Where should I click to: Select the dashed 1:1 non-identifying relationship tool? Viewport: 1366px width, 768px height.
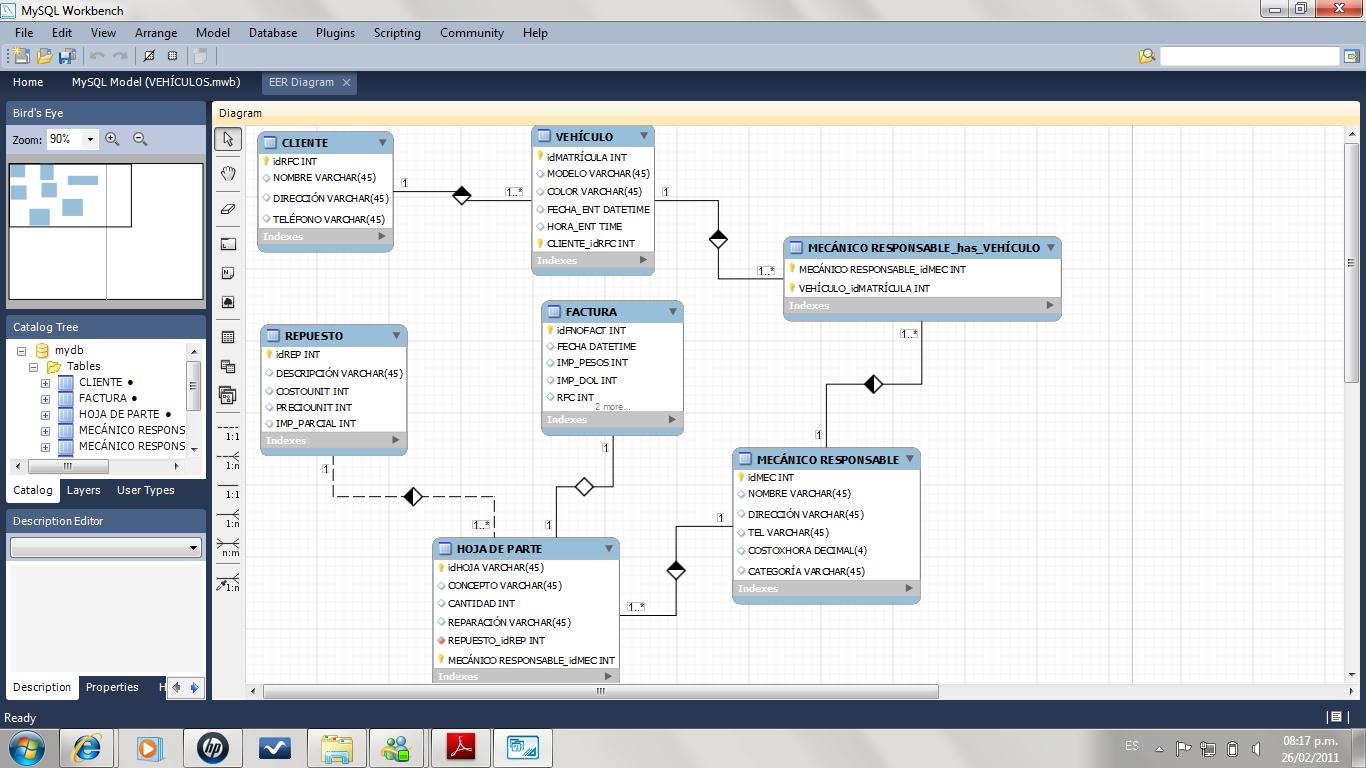(229, 432)
